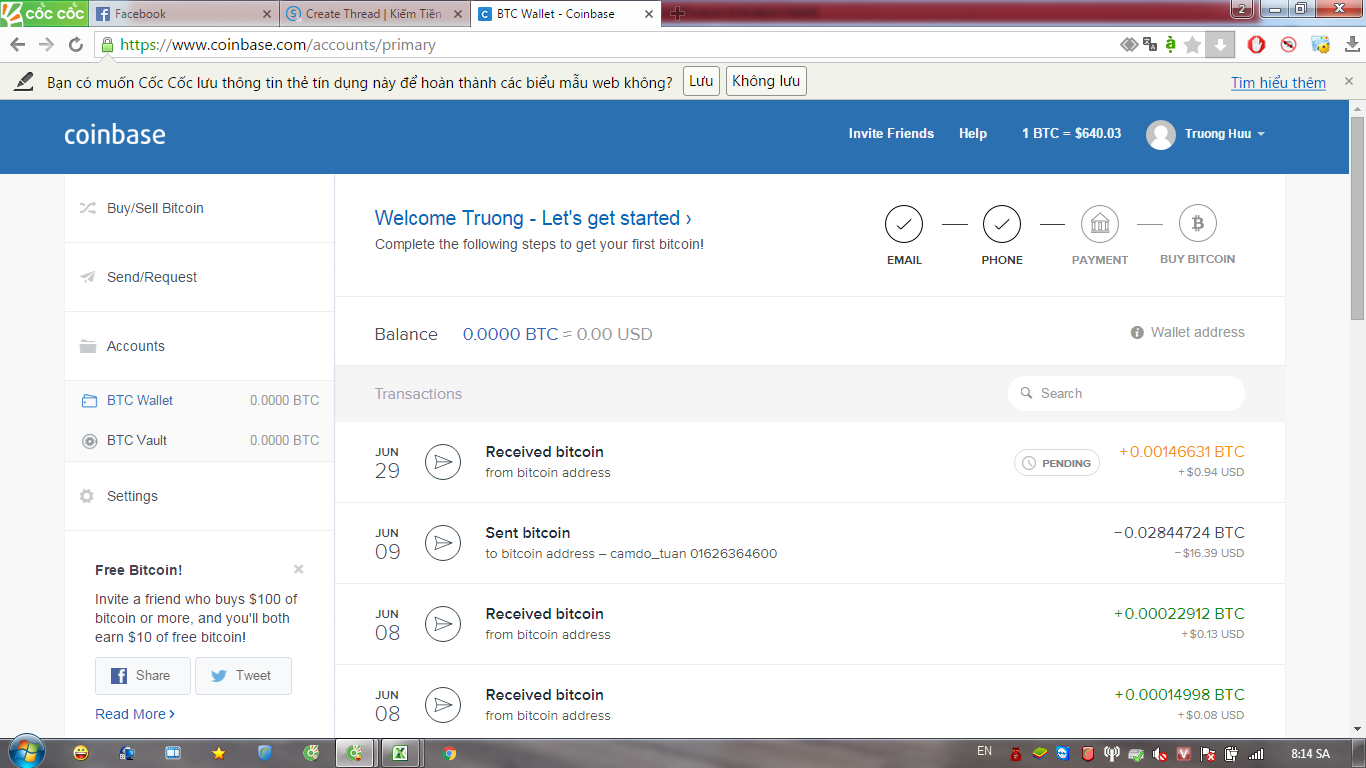Screen dimensions: 1366x768
Task: Open Settings from the sidebar
Action: tap(199, 496)
